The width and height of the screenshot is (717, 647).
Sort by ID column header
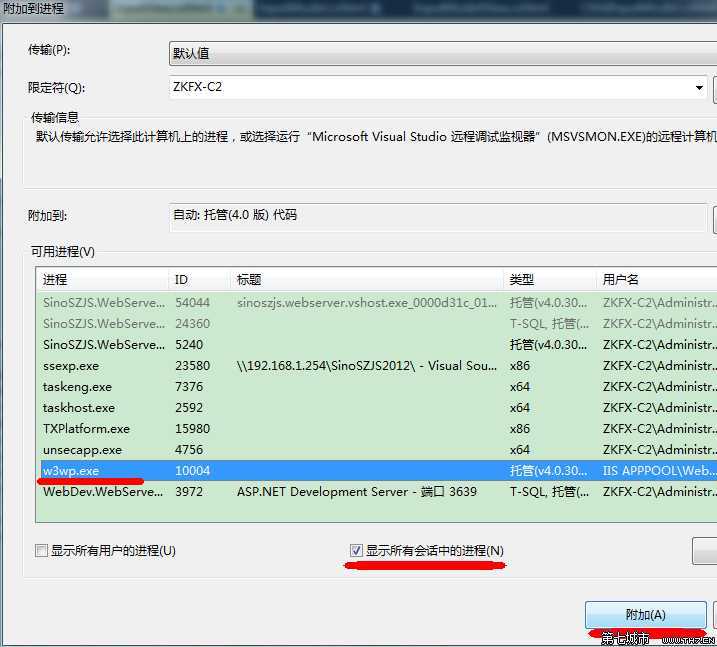(x=199, y=279)
